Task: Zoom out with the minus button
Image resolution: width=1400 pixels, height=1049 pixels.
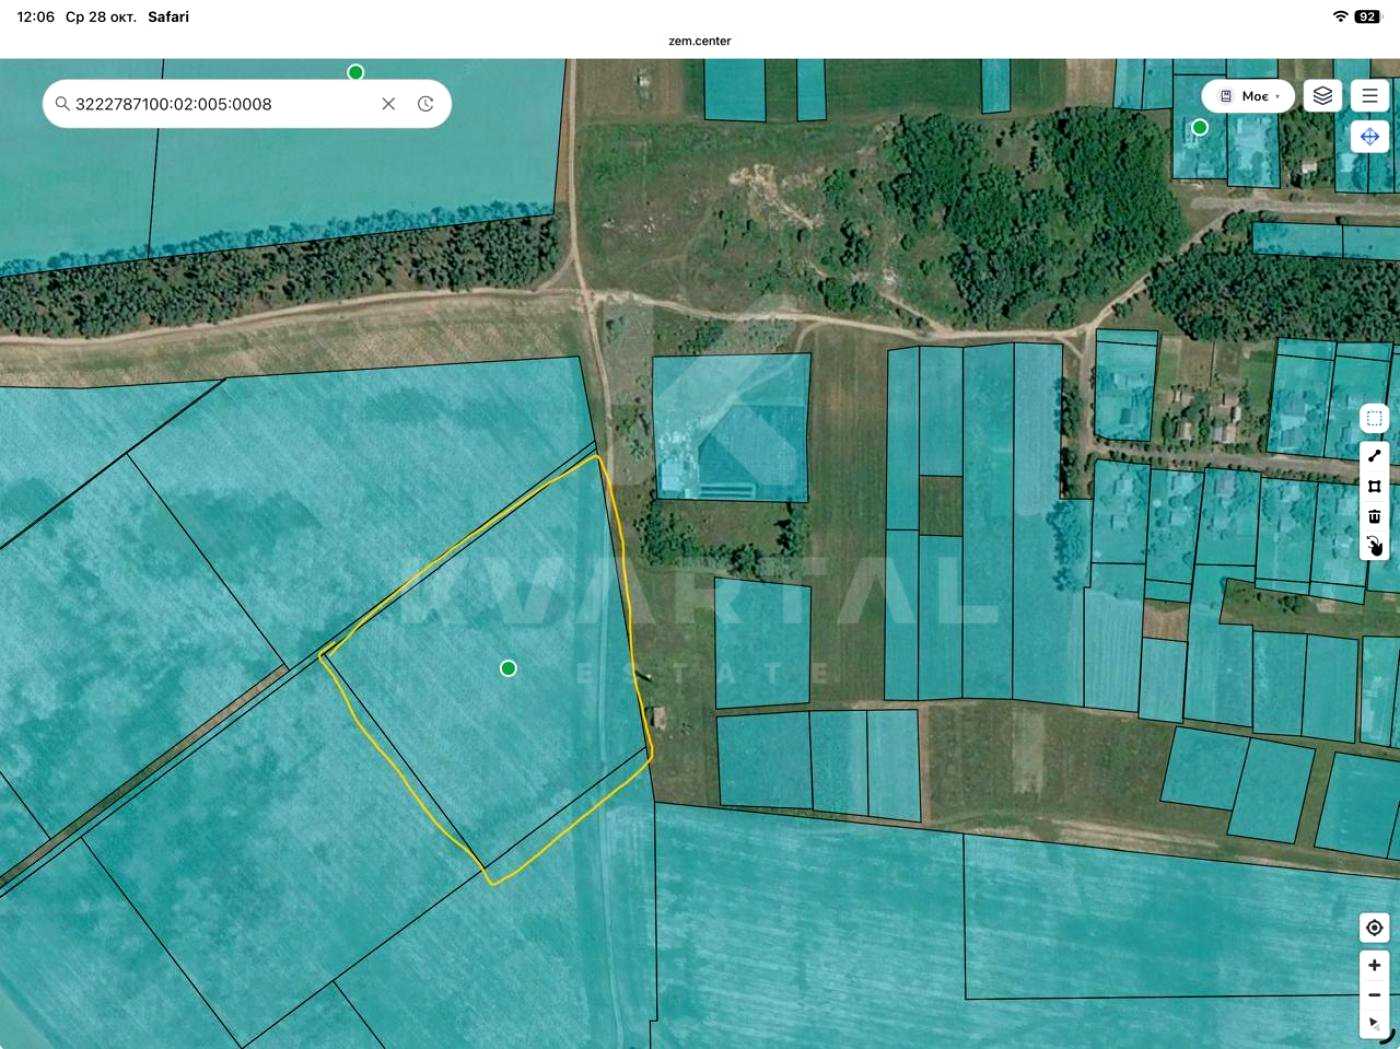Action: (x=1374, y=995)
